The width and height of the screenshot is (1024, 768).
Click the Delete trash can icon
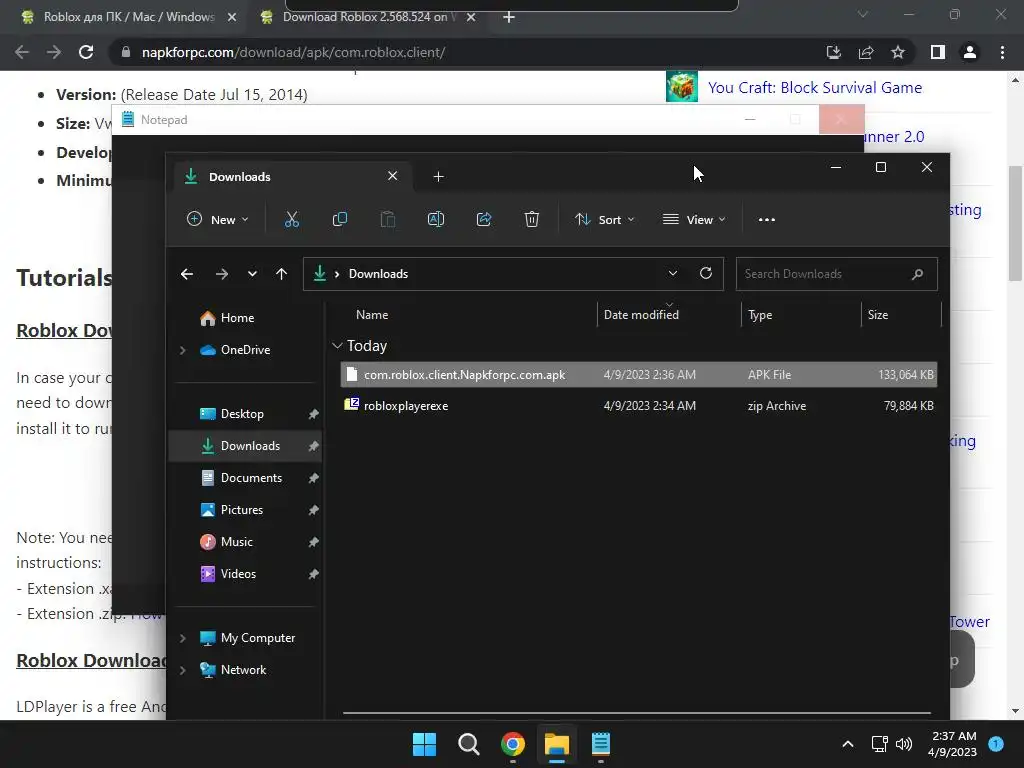pyautogui.click(x=532, y=219)
